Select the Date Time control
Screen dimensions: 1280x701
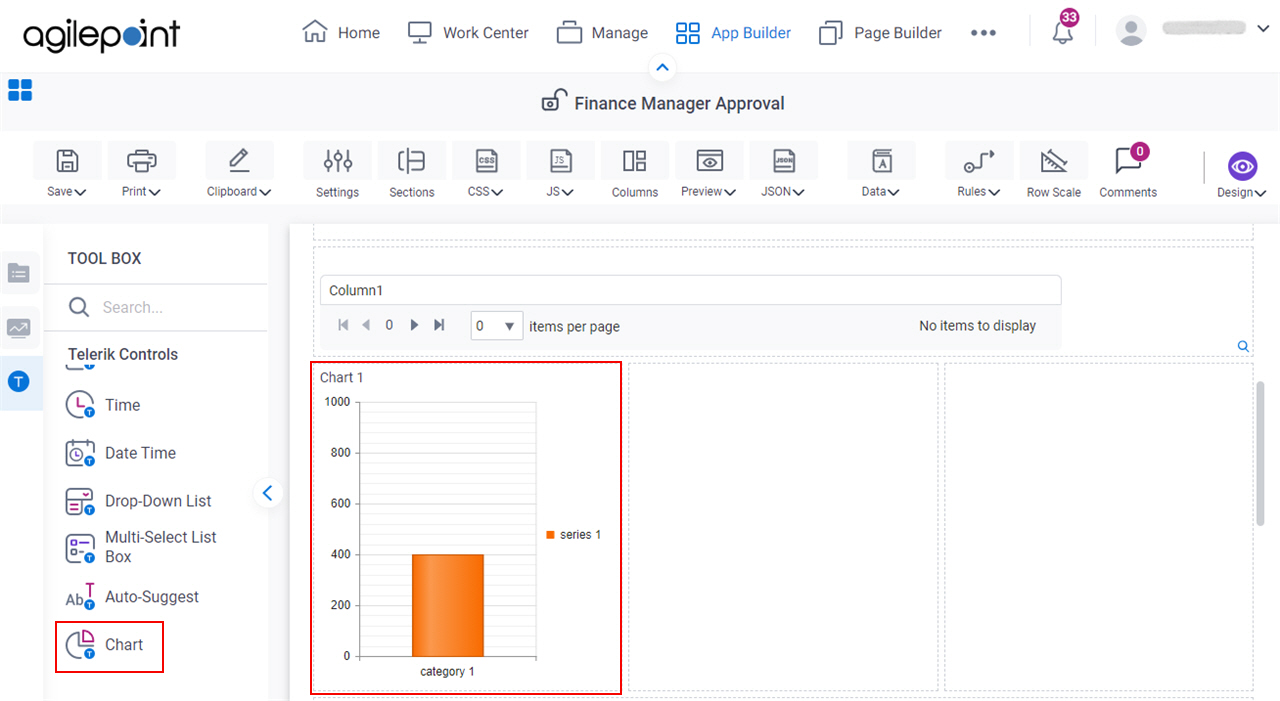click(x=122, y=453)
